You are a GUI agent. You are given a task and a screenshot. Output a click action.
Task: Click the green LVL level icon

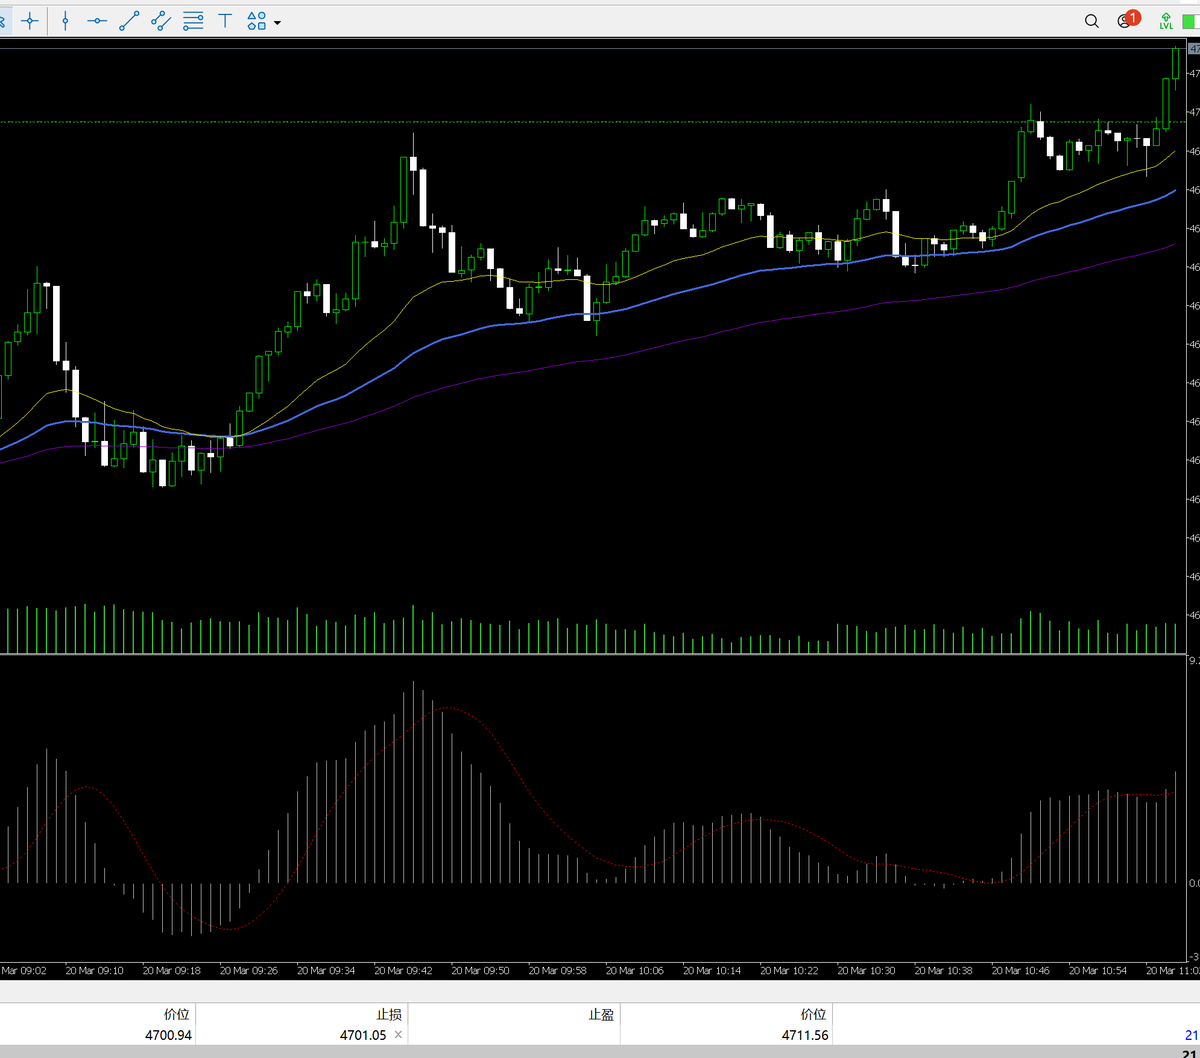[1166, 20]
